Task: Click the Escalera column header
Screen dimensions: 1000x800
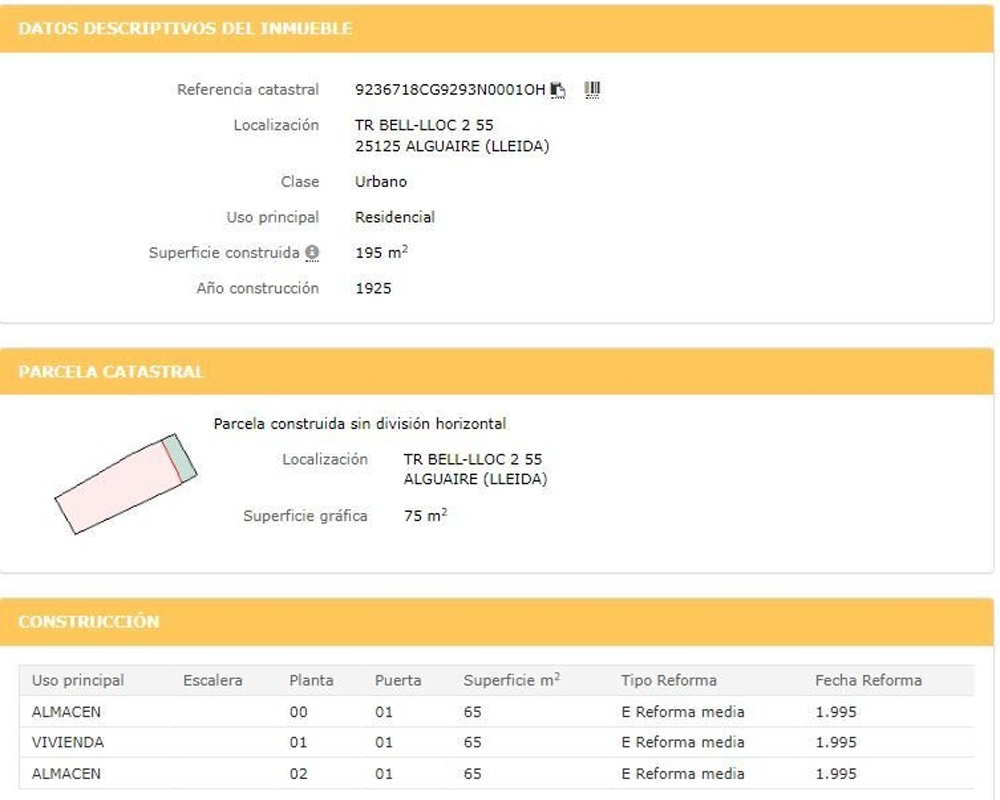Action: click(x=212, y=680)
